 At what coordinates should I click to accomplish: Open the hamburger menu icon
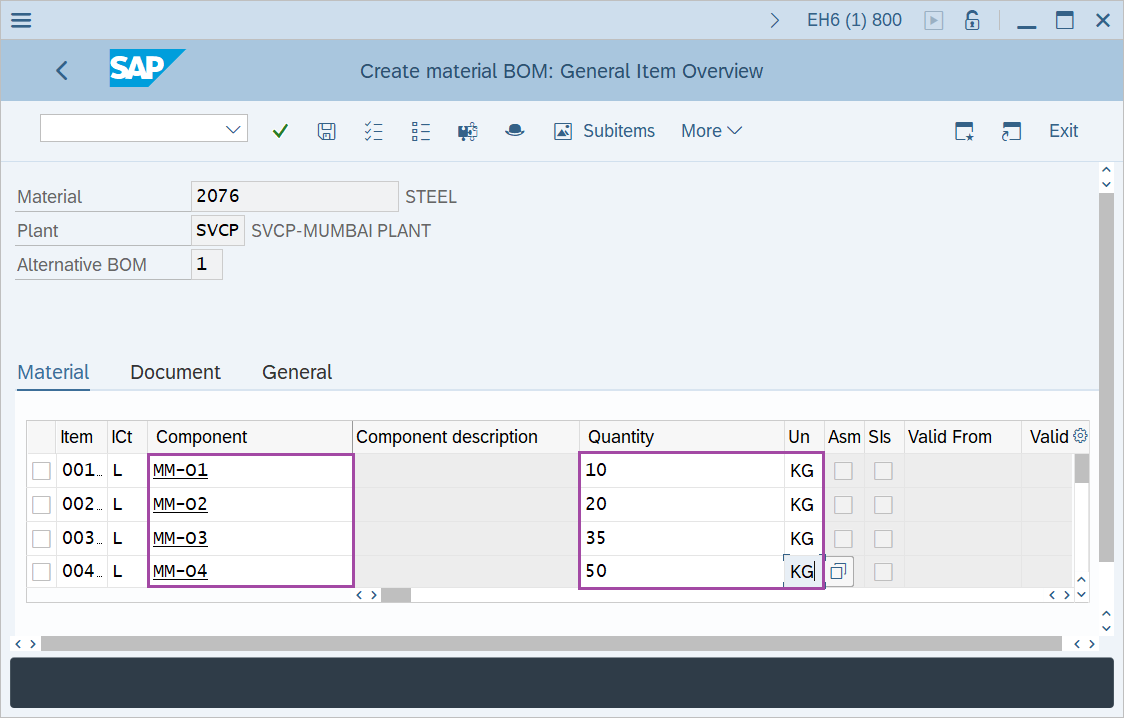tap(20, 20)
